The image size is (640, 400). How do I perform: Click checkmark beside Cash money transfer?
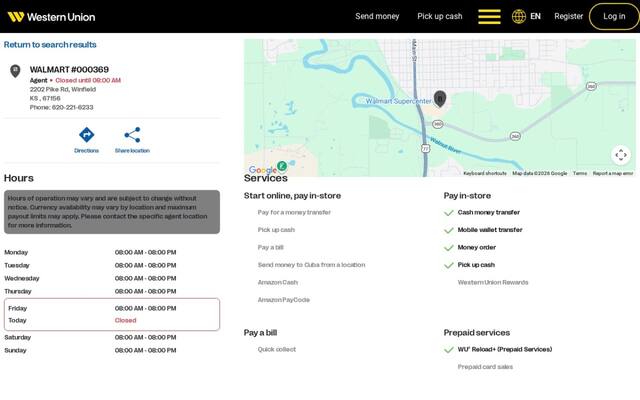tap(449, 213)
